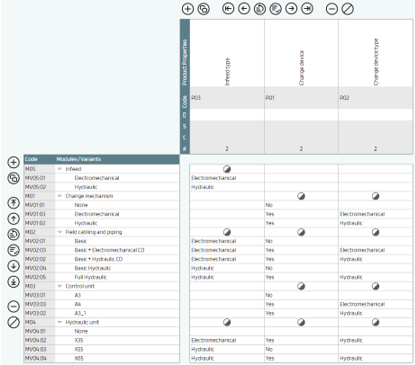This screenshot has height=365, width=415.
Task: Click the P03 code cell
Action: (x=227, y=98)
